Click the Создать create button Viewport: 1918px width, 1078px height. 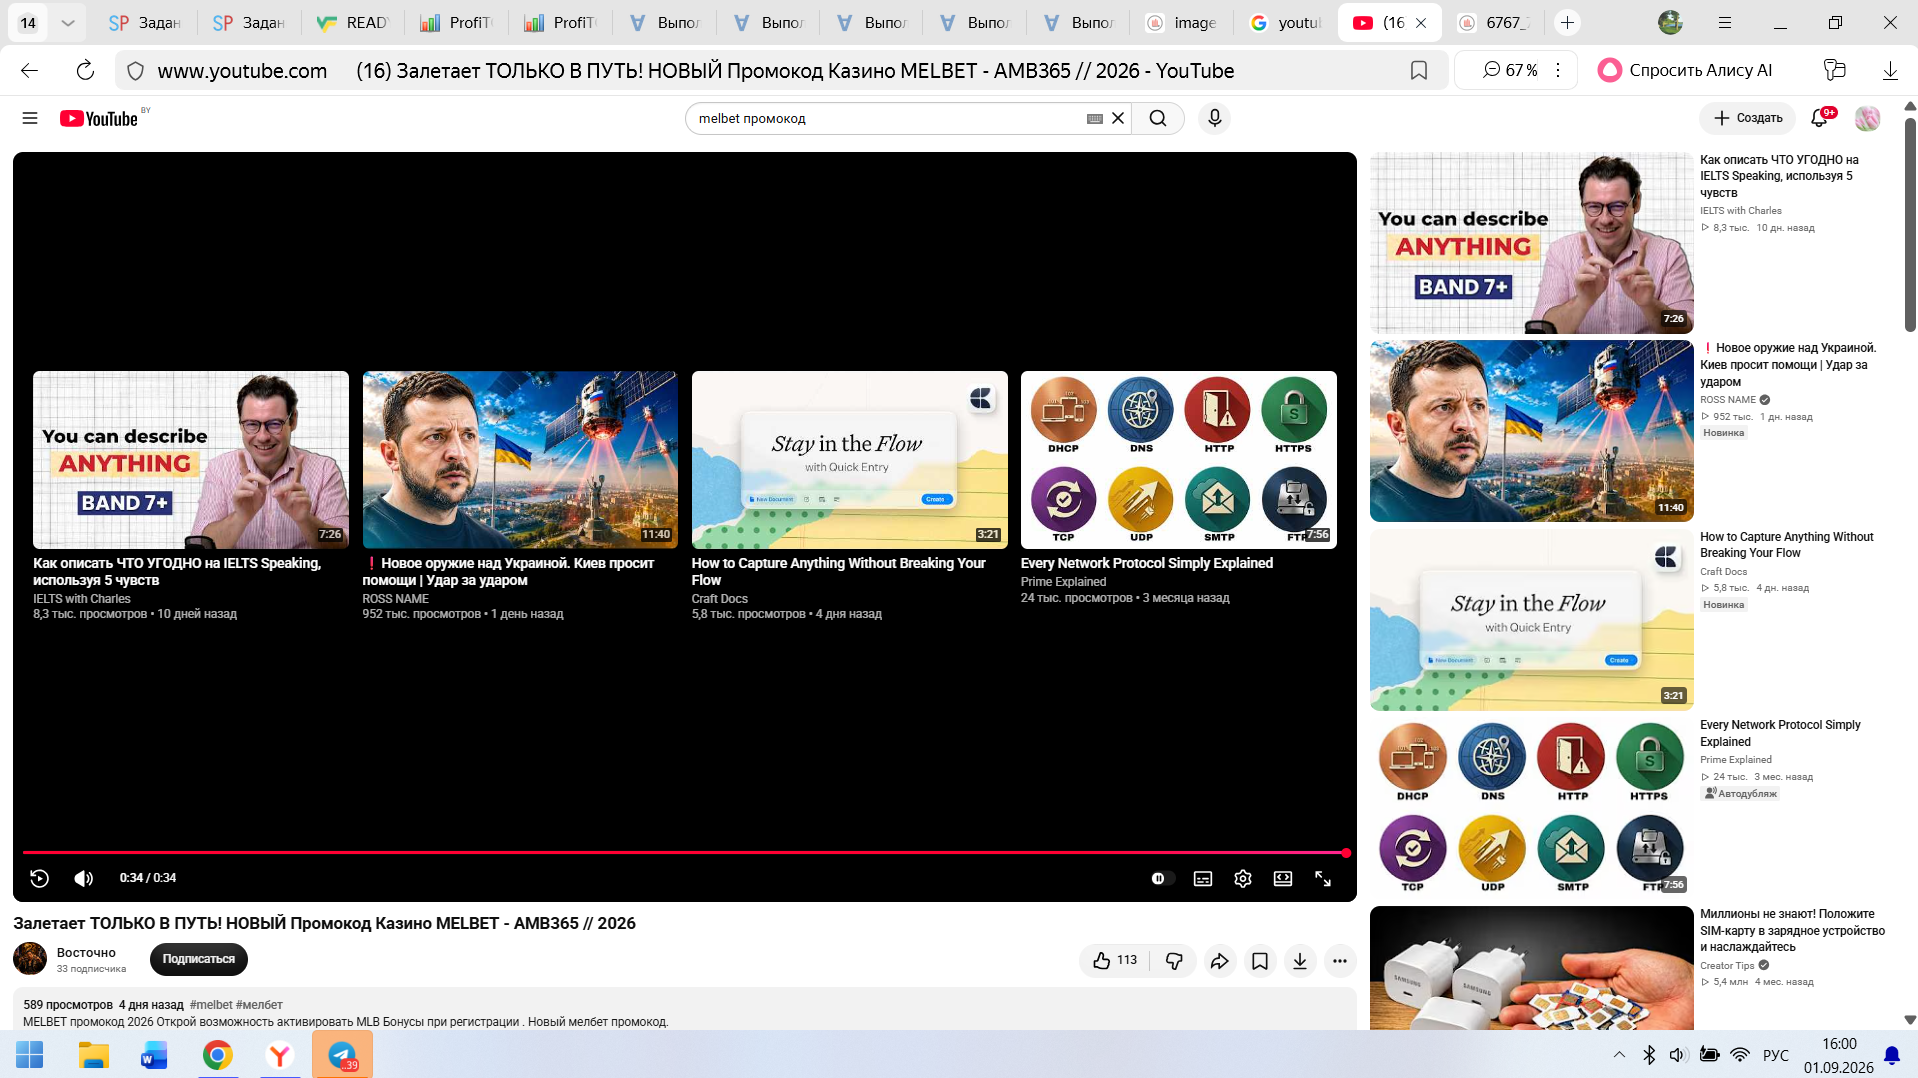pyautogui.click(x=1747, y=118)
